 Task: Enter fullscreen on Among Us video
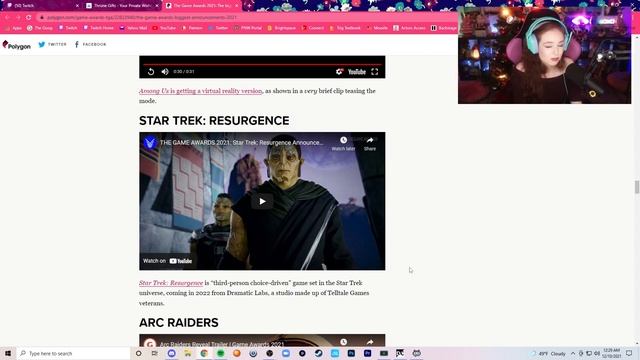point(375,72)
